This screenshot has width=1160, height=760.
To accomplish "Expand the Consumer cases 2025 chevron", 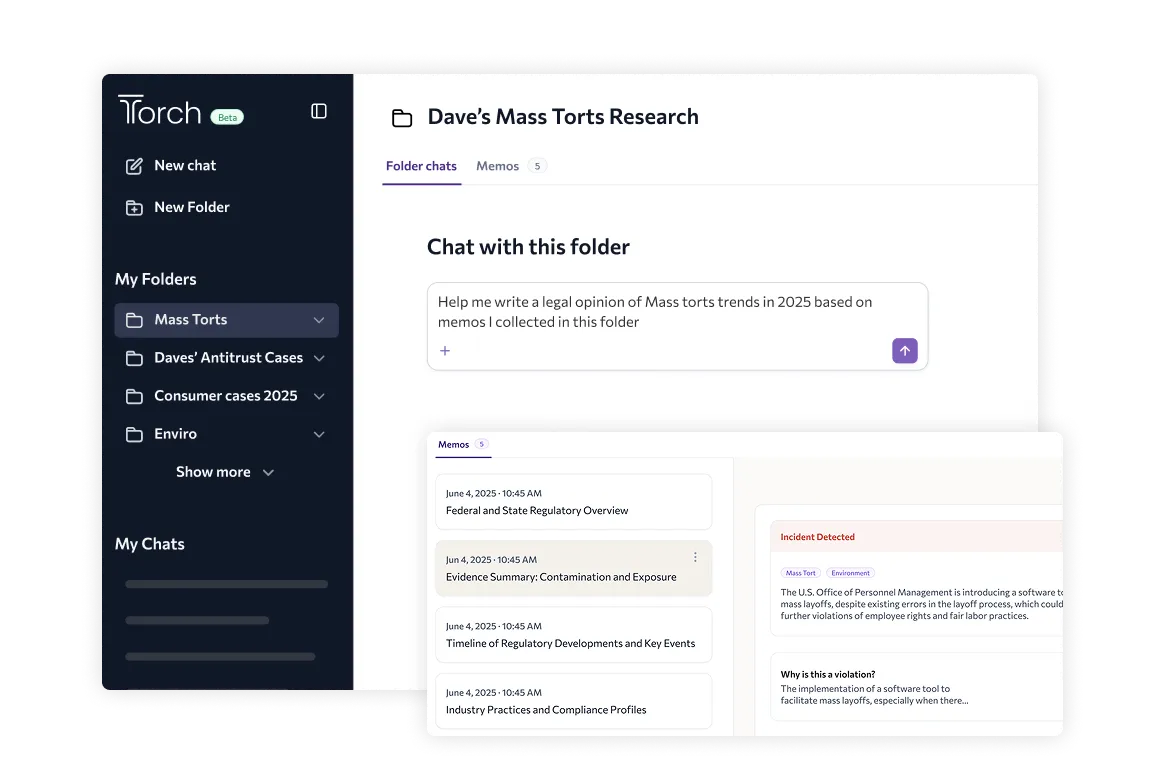I will tap(319, 397).
